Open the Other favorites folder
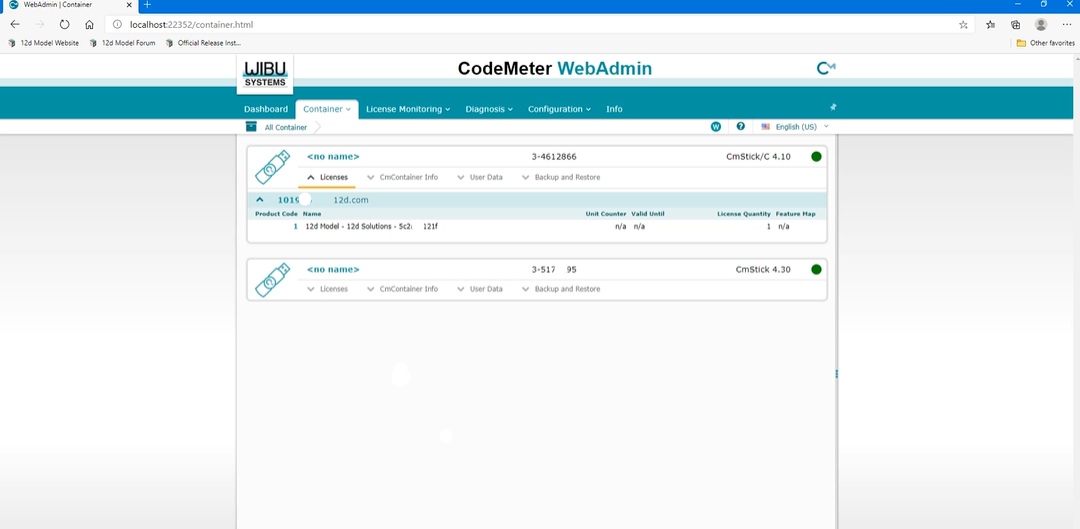The width and height of the screenshot is (1080, 529). coord(1046,43)
